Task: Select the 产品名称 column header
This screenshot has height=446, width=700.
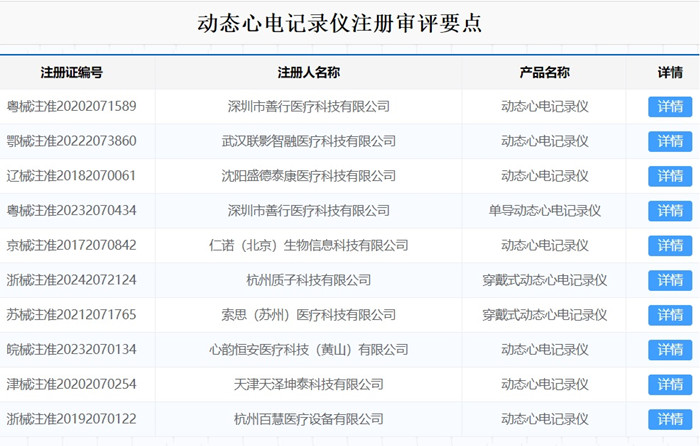Action: tap(544, 72)
